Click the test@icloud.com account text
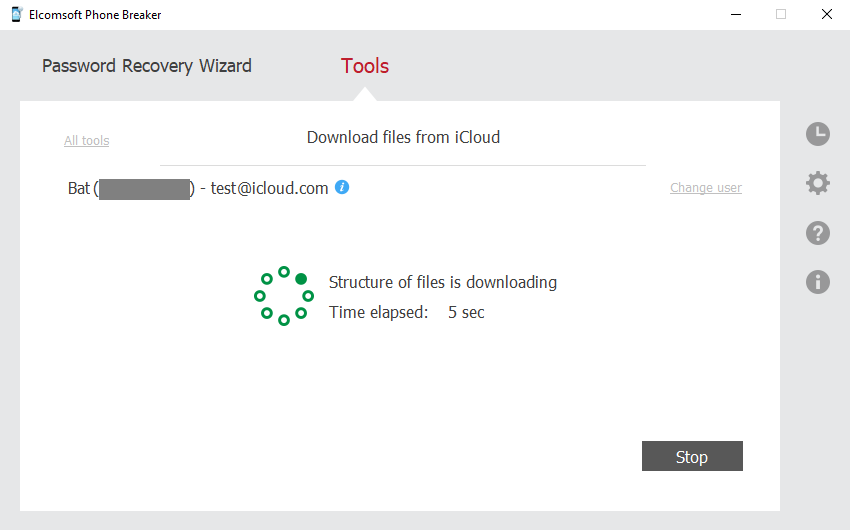Viewport: 850px width, 530px height. (269, 188)
